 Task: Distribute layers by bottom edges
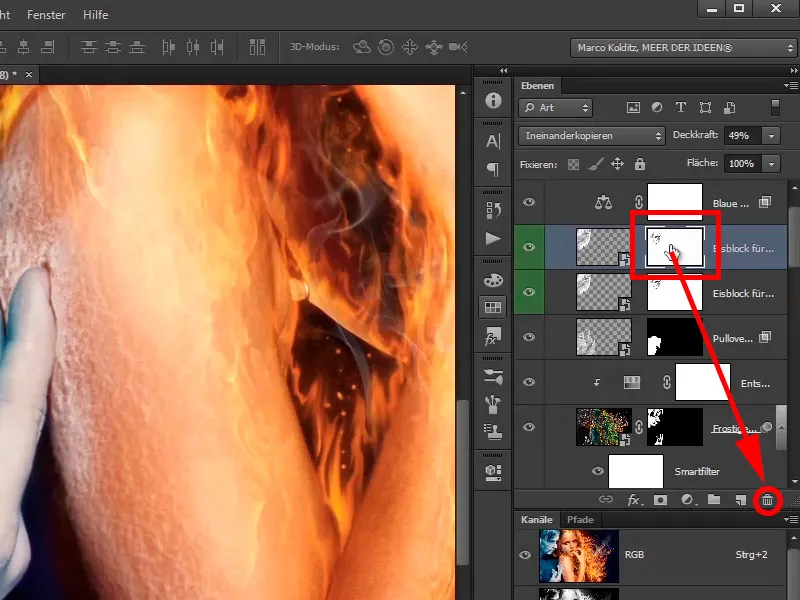pos(137,47)
